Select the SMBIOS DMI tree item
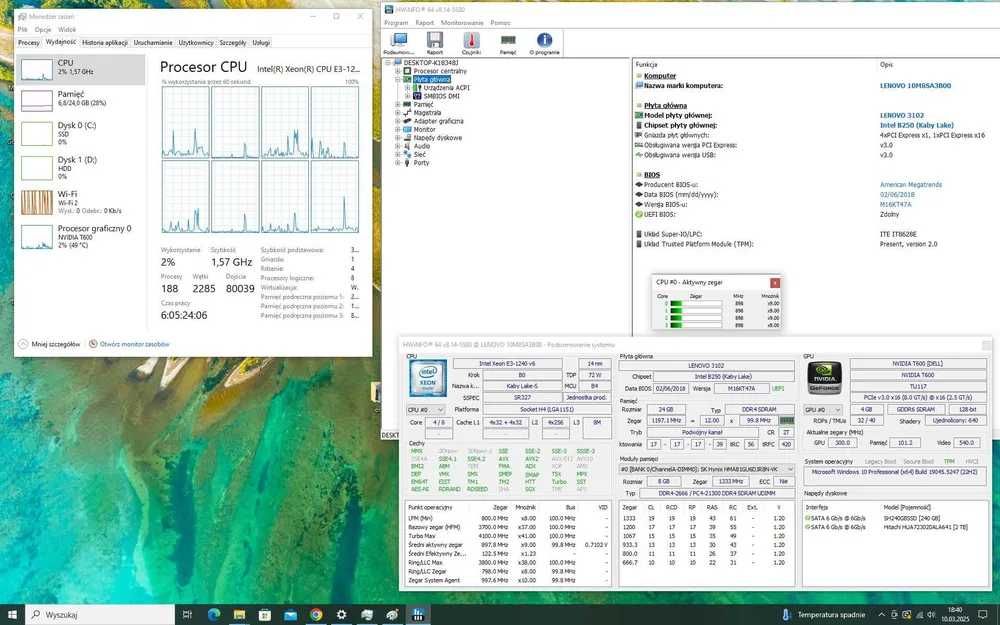Screen dimensions: 1000x625 [x=441, y=96]
